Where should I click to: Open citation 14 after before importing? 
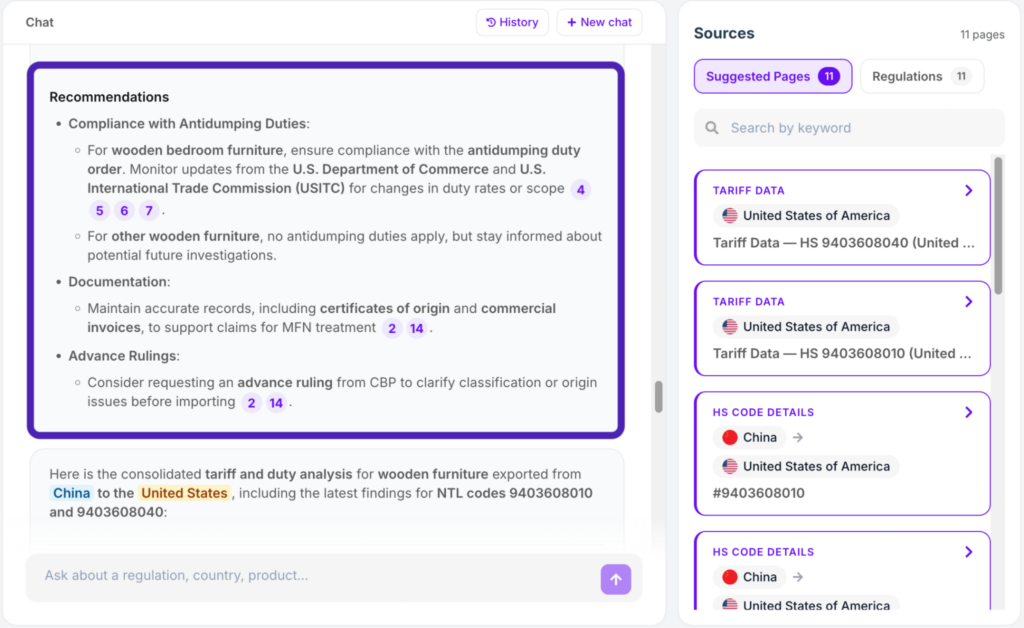pyautogui.click(x=276, y=403)
